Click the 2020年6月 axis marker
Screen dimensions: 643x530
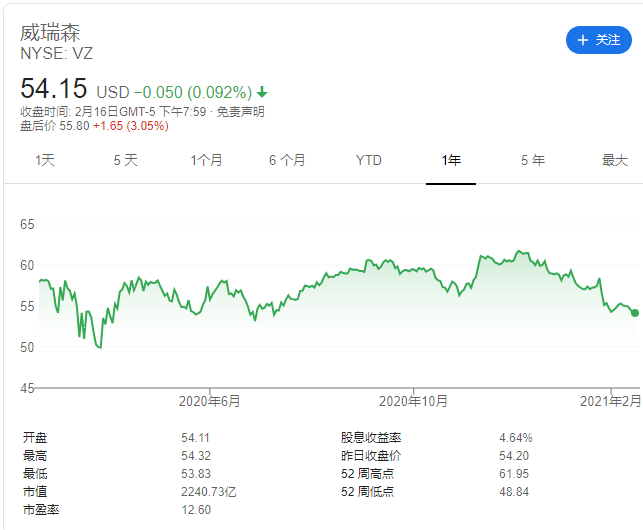click(210, 401)
